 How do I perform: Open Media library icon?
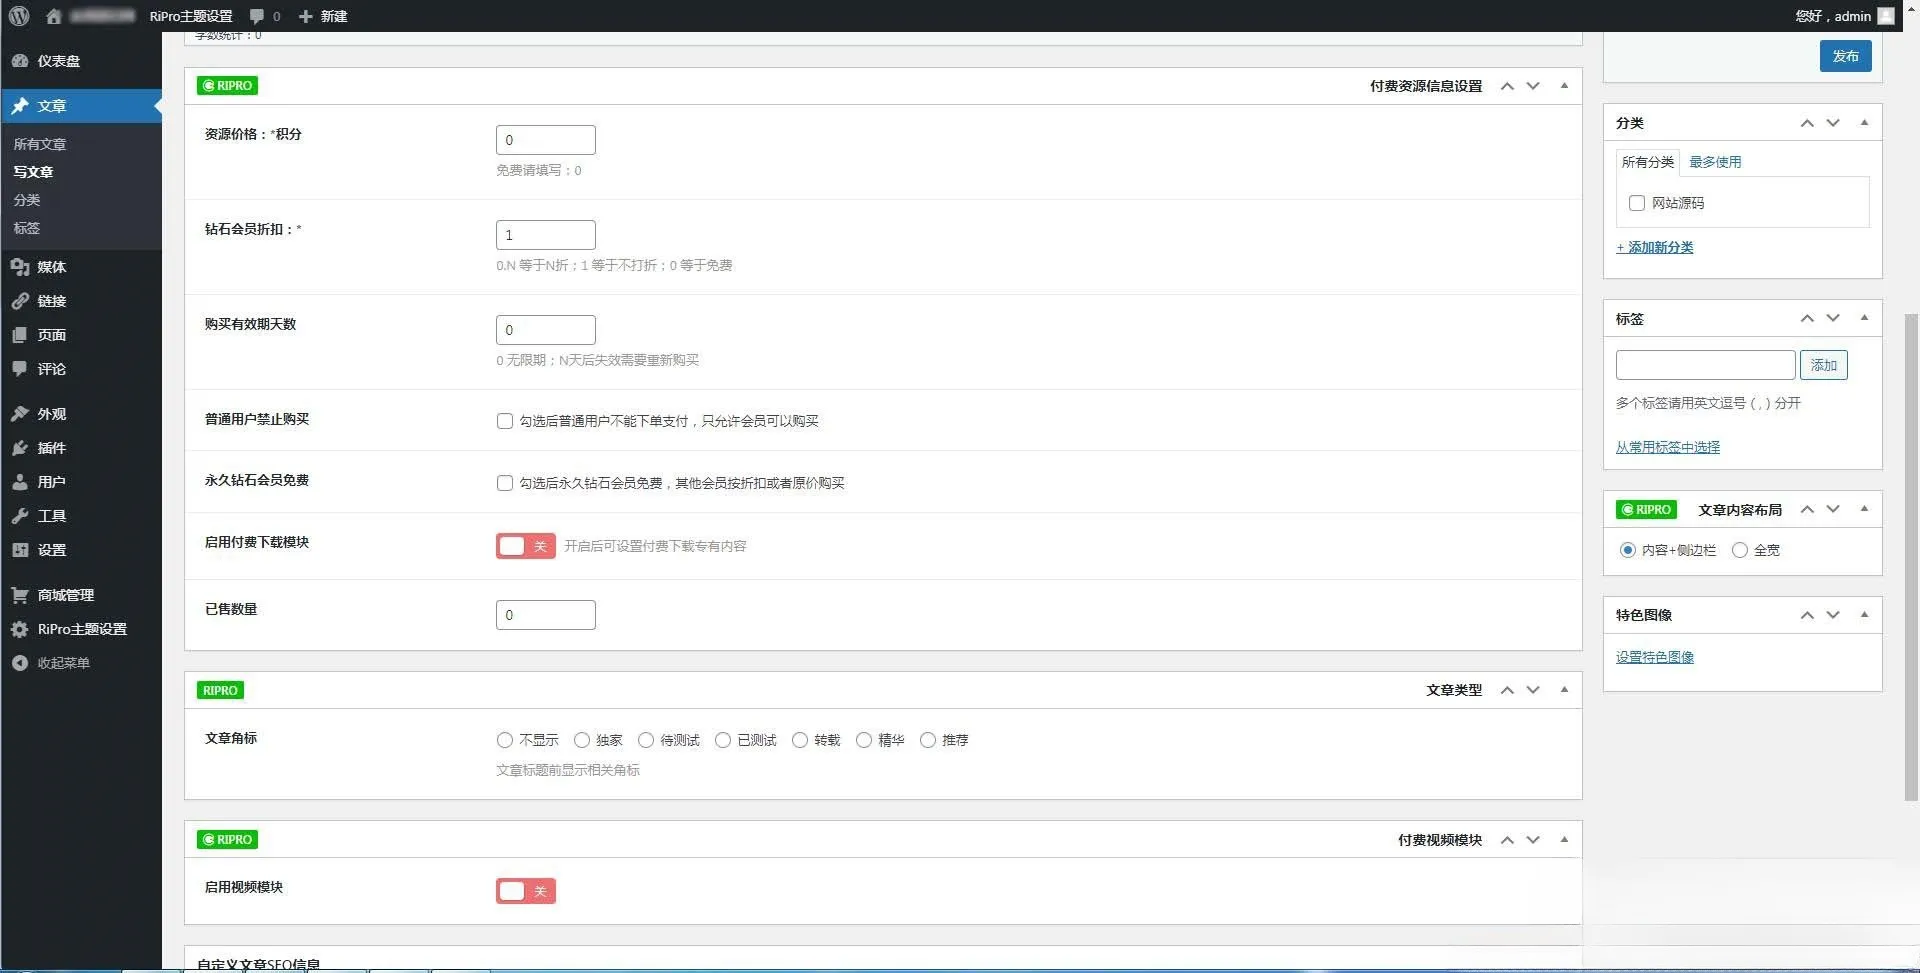click(20, 267)
